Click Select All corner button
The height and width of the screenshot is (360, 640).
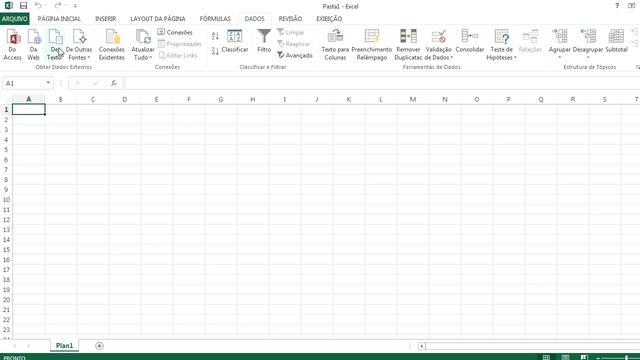point(6,99)
